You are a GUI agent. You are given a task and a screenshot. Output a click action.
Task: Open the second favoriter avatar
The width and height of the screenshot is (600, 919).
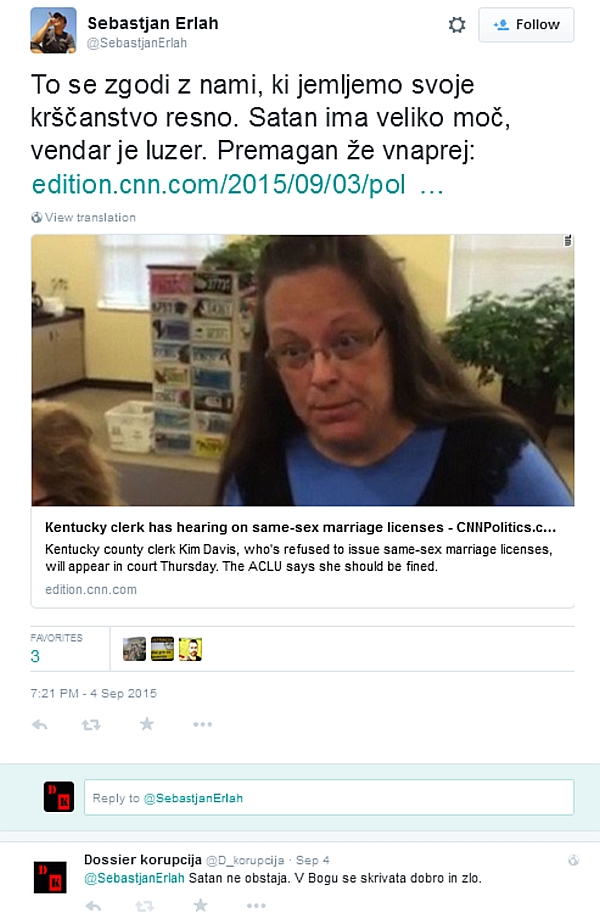click(162, 649)
